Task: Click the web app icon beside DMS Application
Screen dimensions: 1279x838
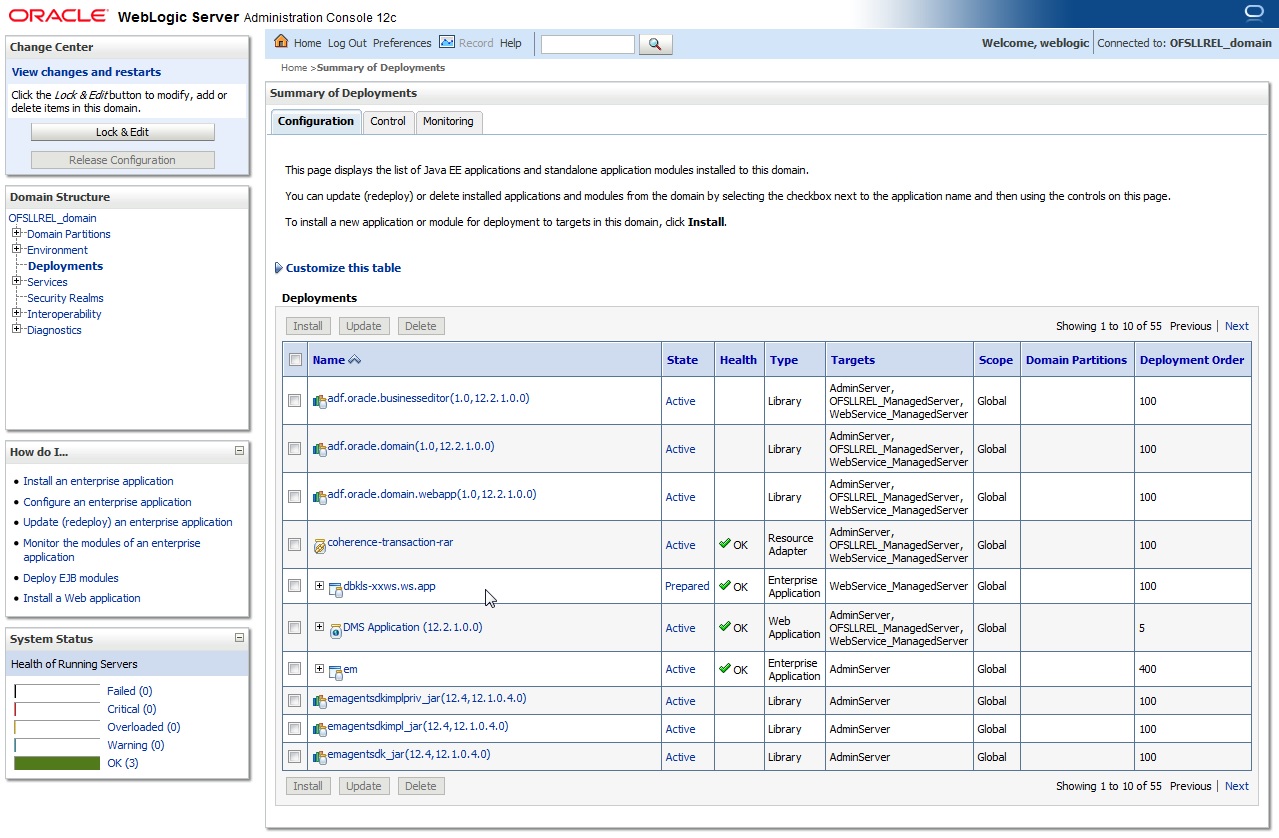Action: pyautogui.click(x=336, y=630)
